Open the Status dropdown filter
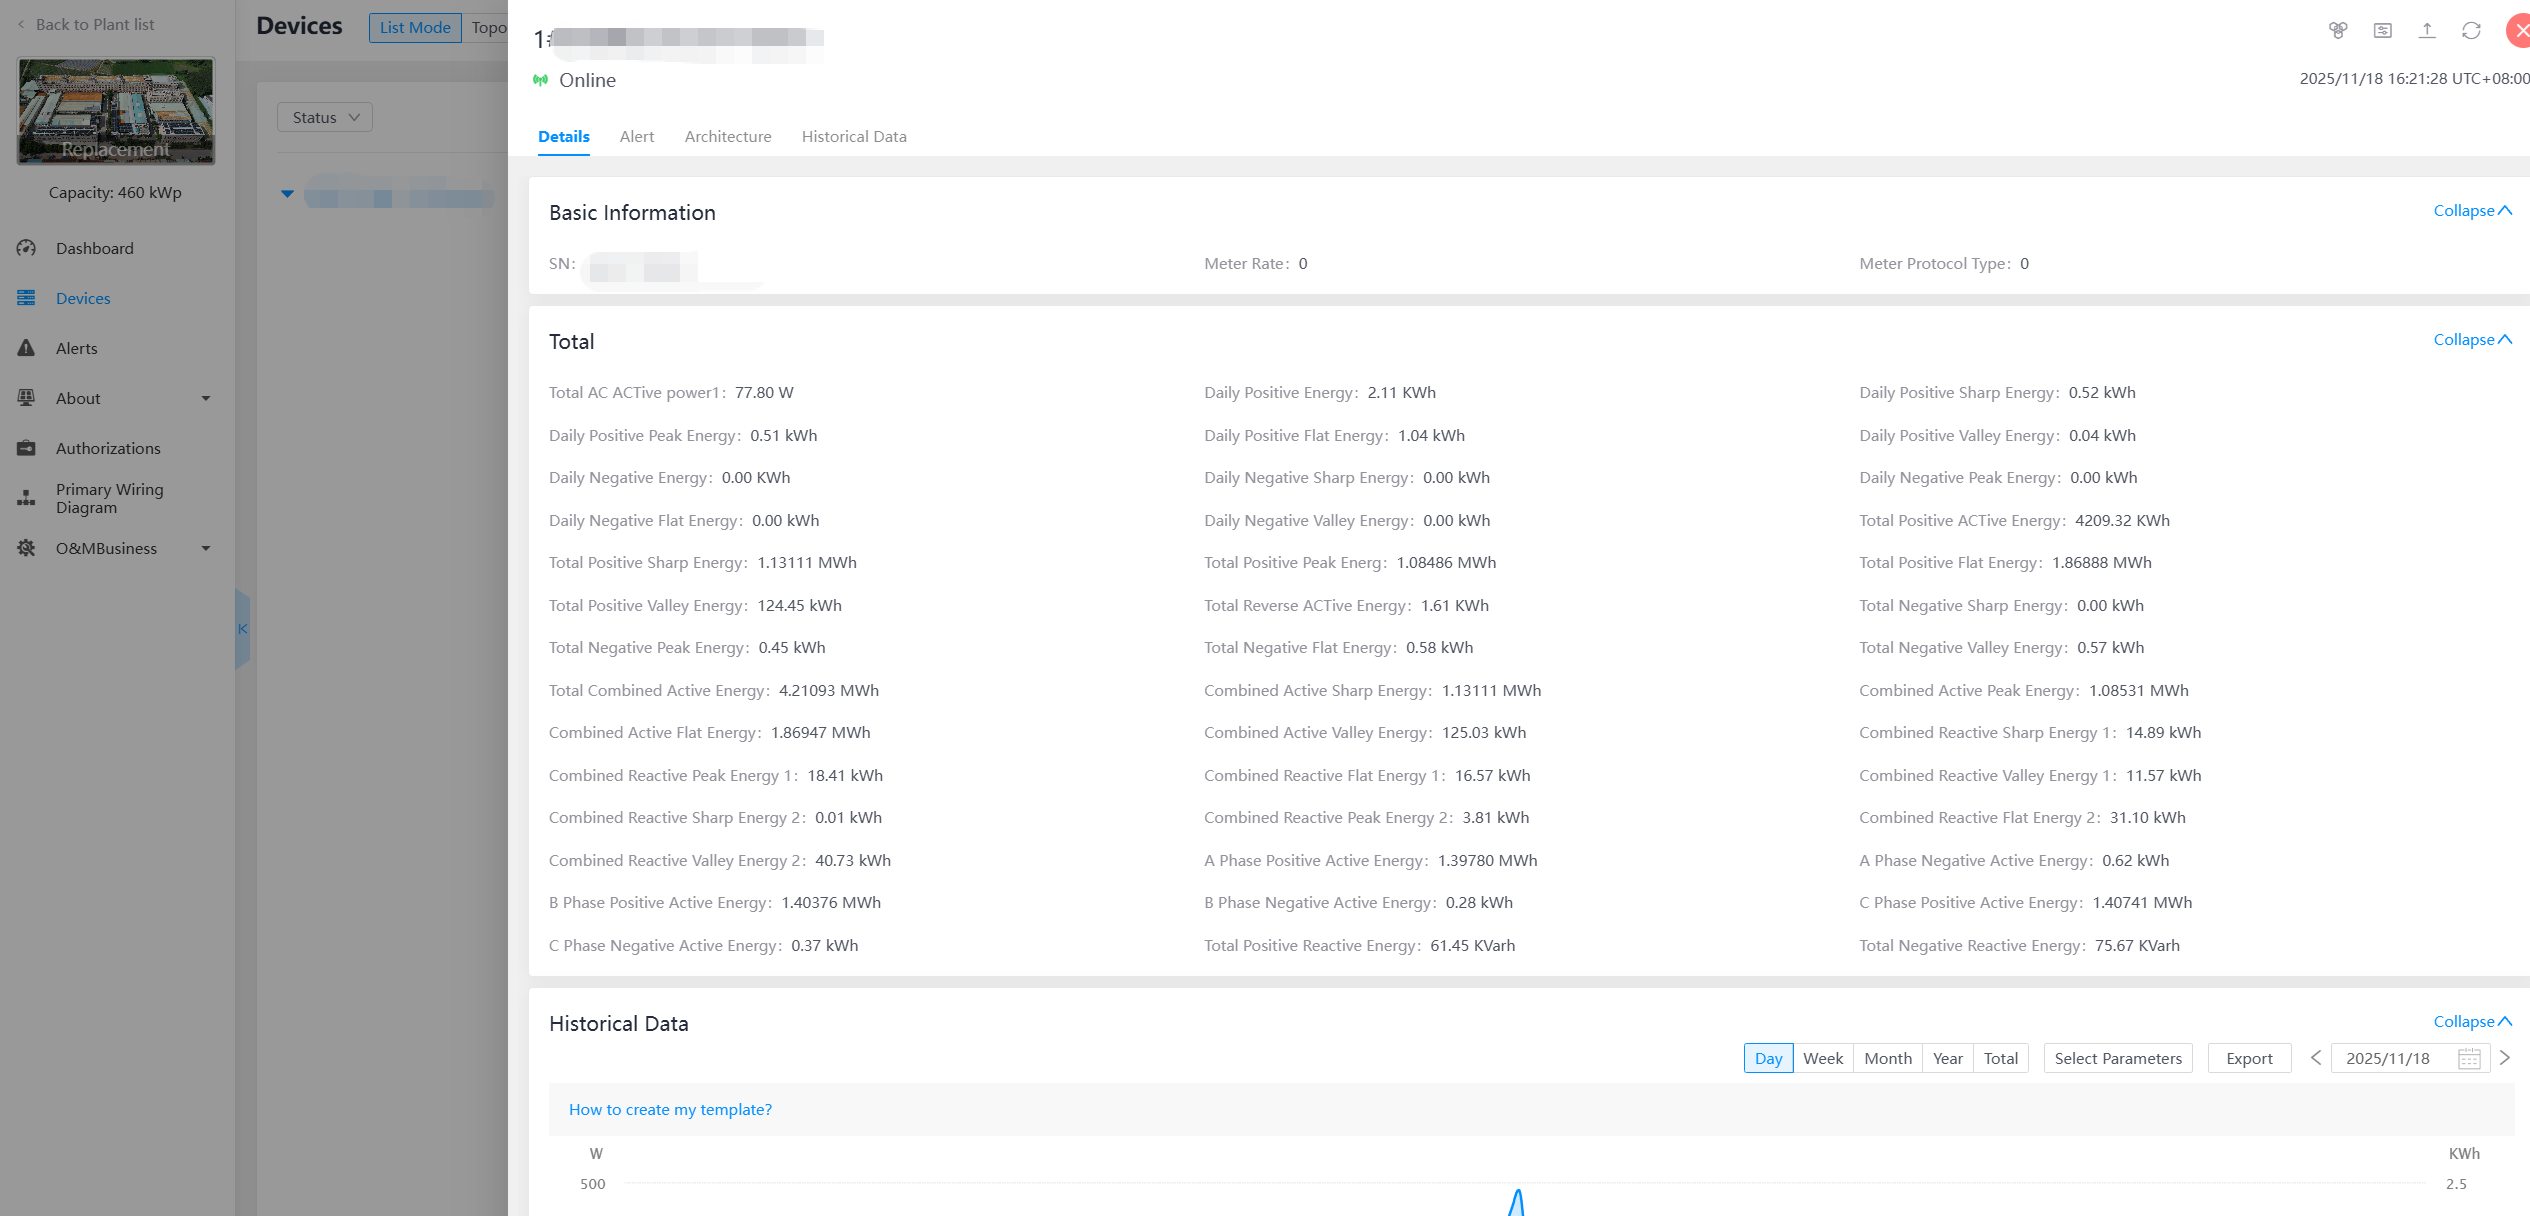 (x=325, y=117)
